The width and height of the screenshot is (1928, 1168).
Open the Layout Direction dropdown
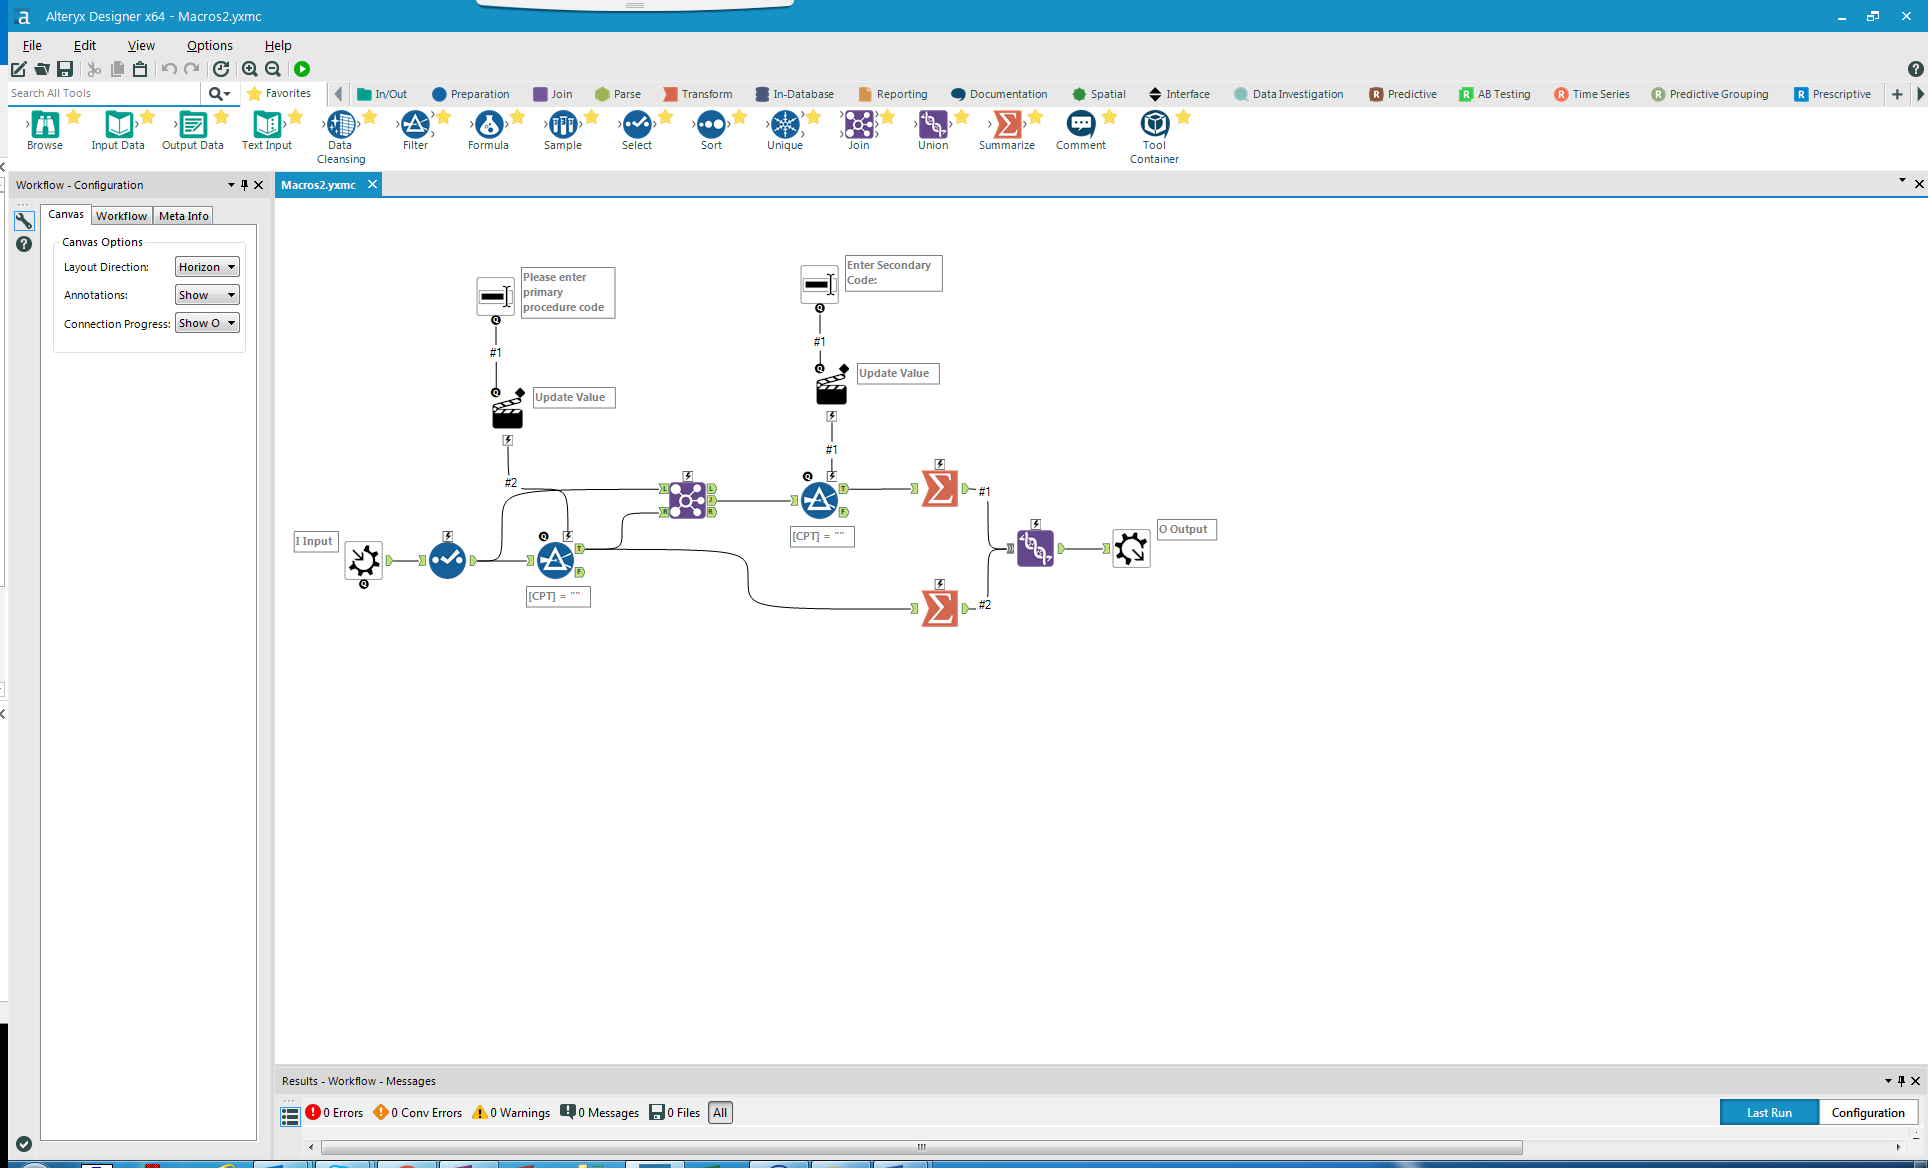tap(206, 266)
